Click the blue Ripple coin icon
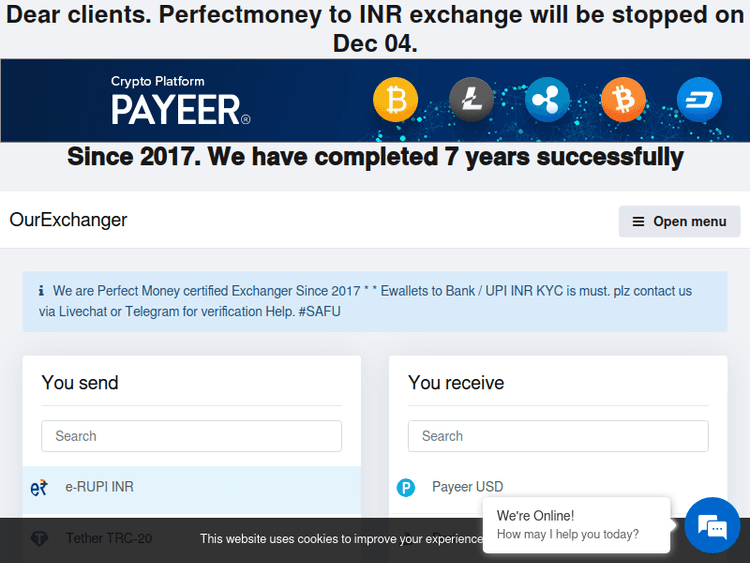 pos(547,100)
